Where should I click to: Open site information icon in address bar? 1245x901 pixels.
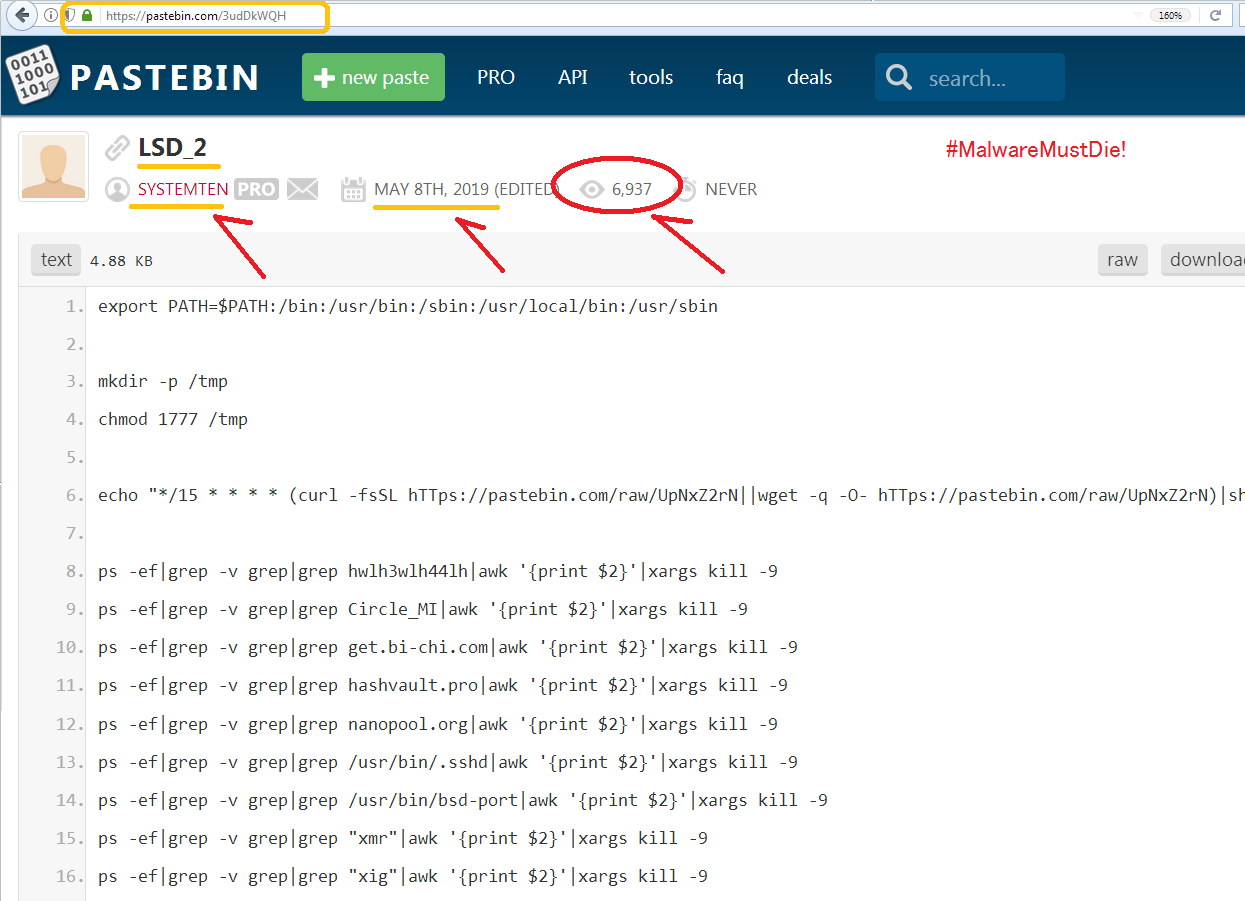click(51, 16)
